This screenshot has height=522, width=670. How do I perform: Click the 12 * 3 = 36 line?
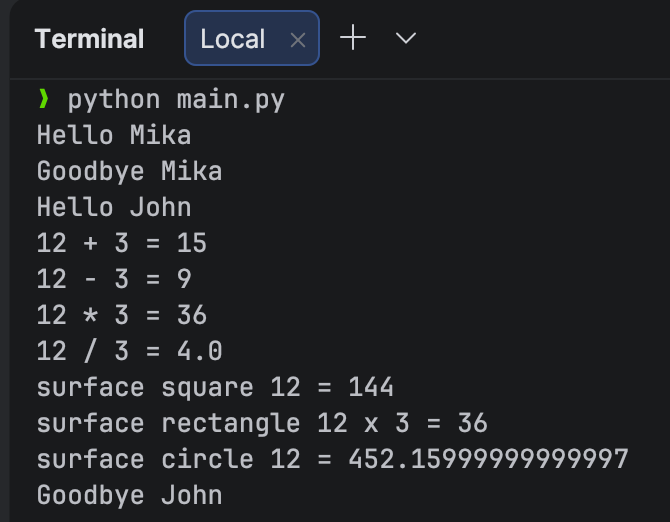[x=121, y=315]
